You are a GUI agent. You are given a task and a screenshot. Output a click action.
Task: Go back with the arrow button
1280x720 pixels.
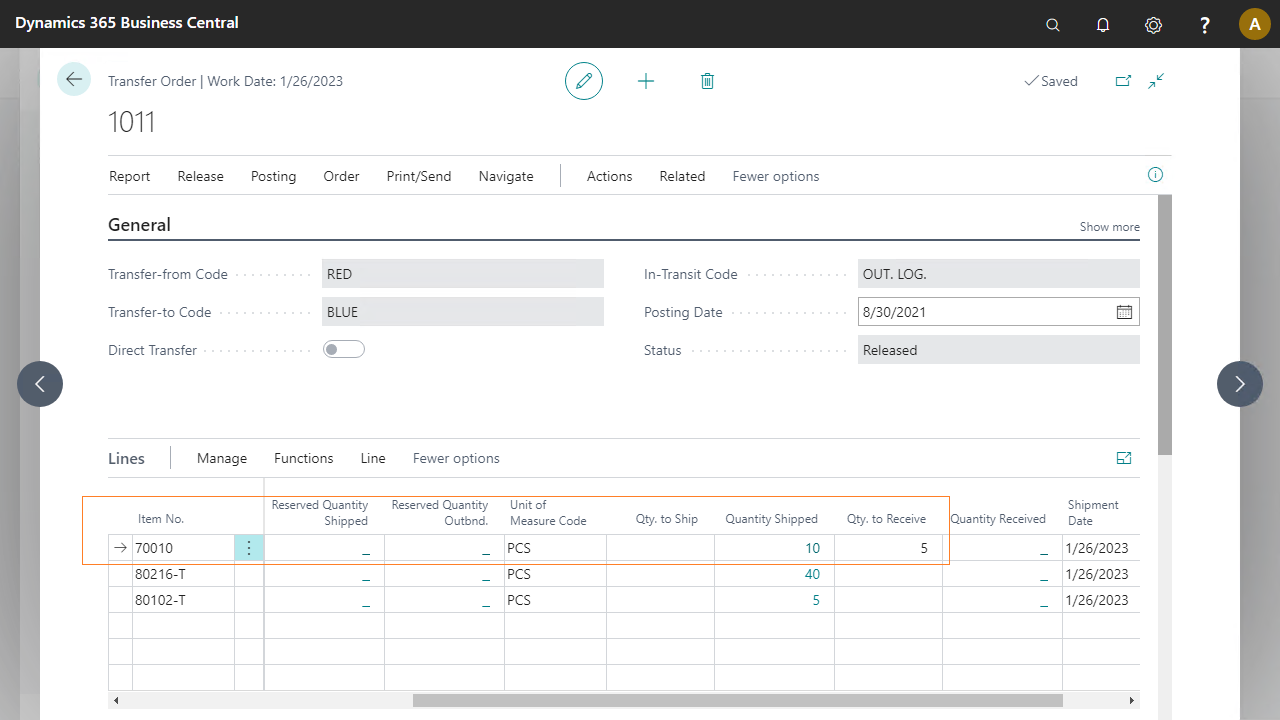[x=74, y=79]
